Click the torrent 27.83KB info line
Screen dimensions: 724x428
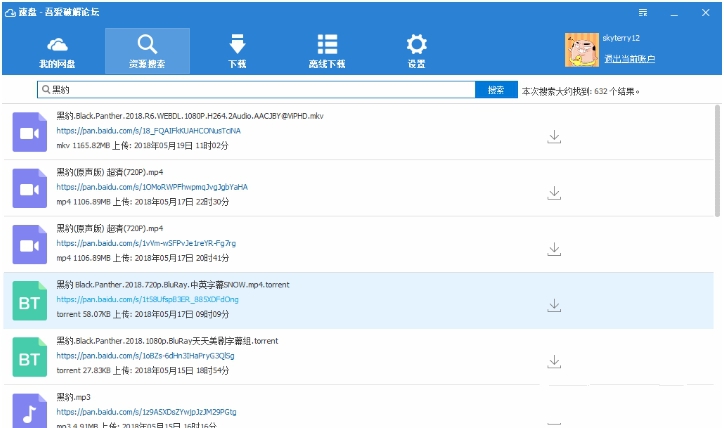coord(143,371)
